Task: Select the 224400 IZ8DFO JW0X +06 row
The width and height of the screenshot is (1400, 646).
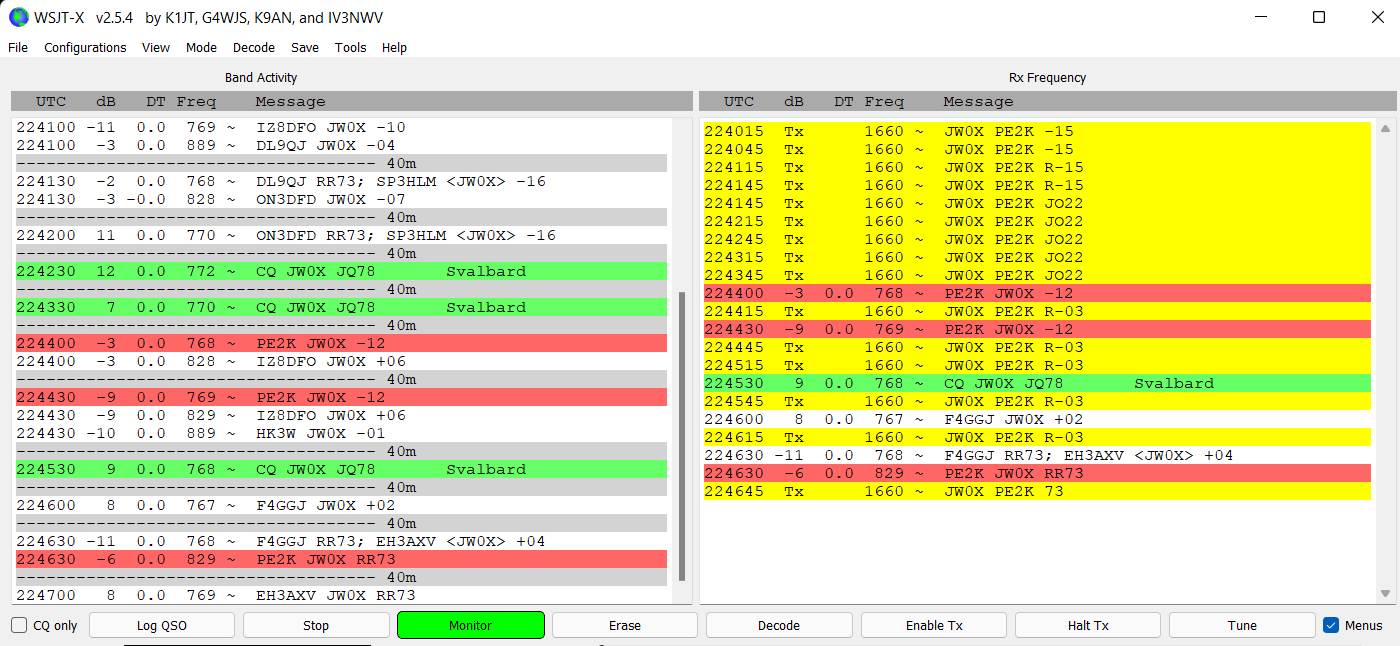Action: [341, 361]
